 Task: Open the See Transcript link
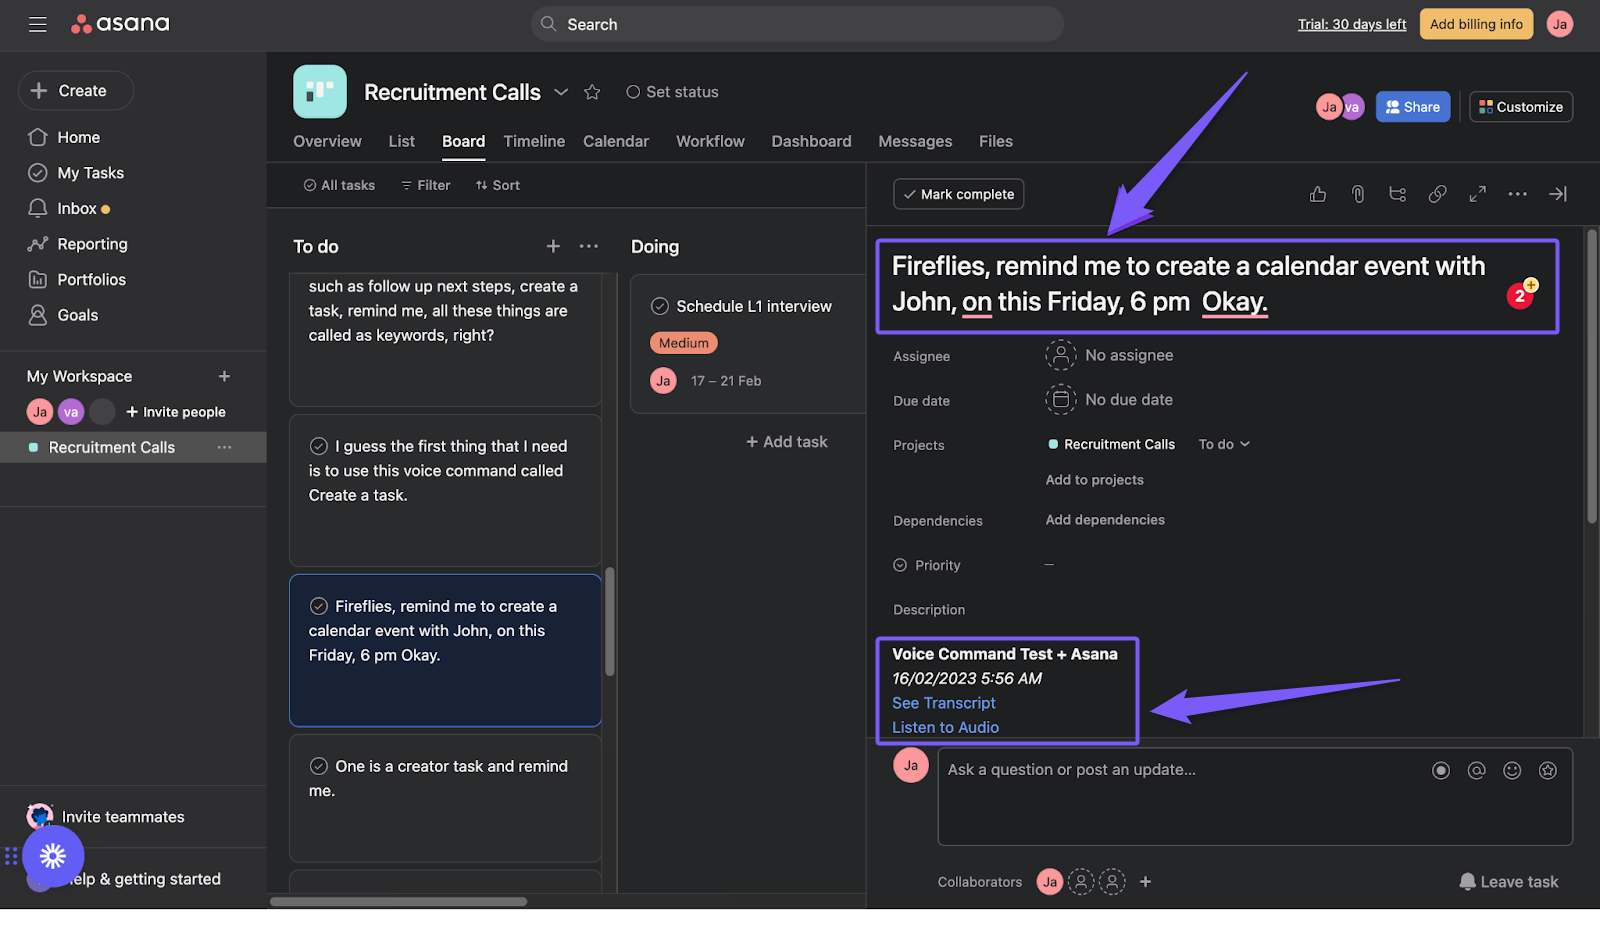tap(943, 703)
